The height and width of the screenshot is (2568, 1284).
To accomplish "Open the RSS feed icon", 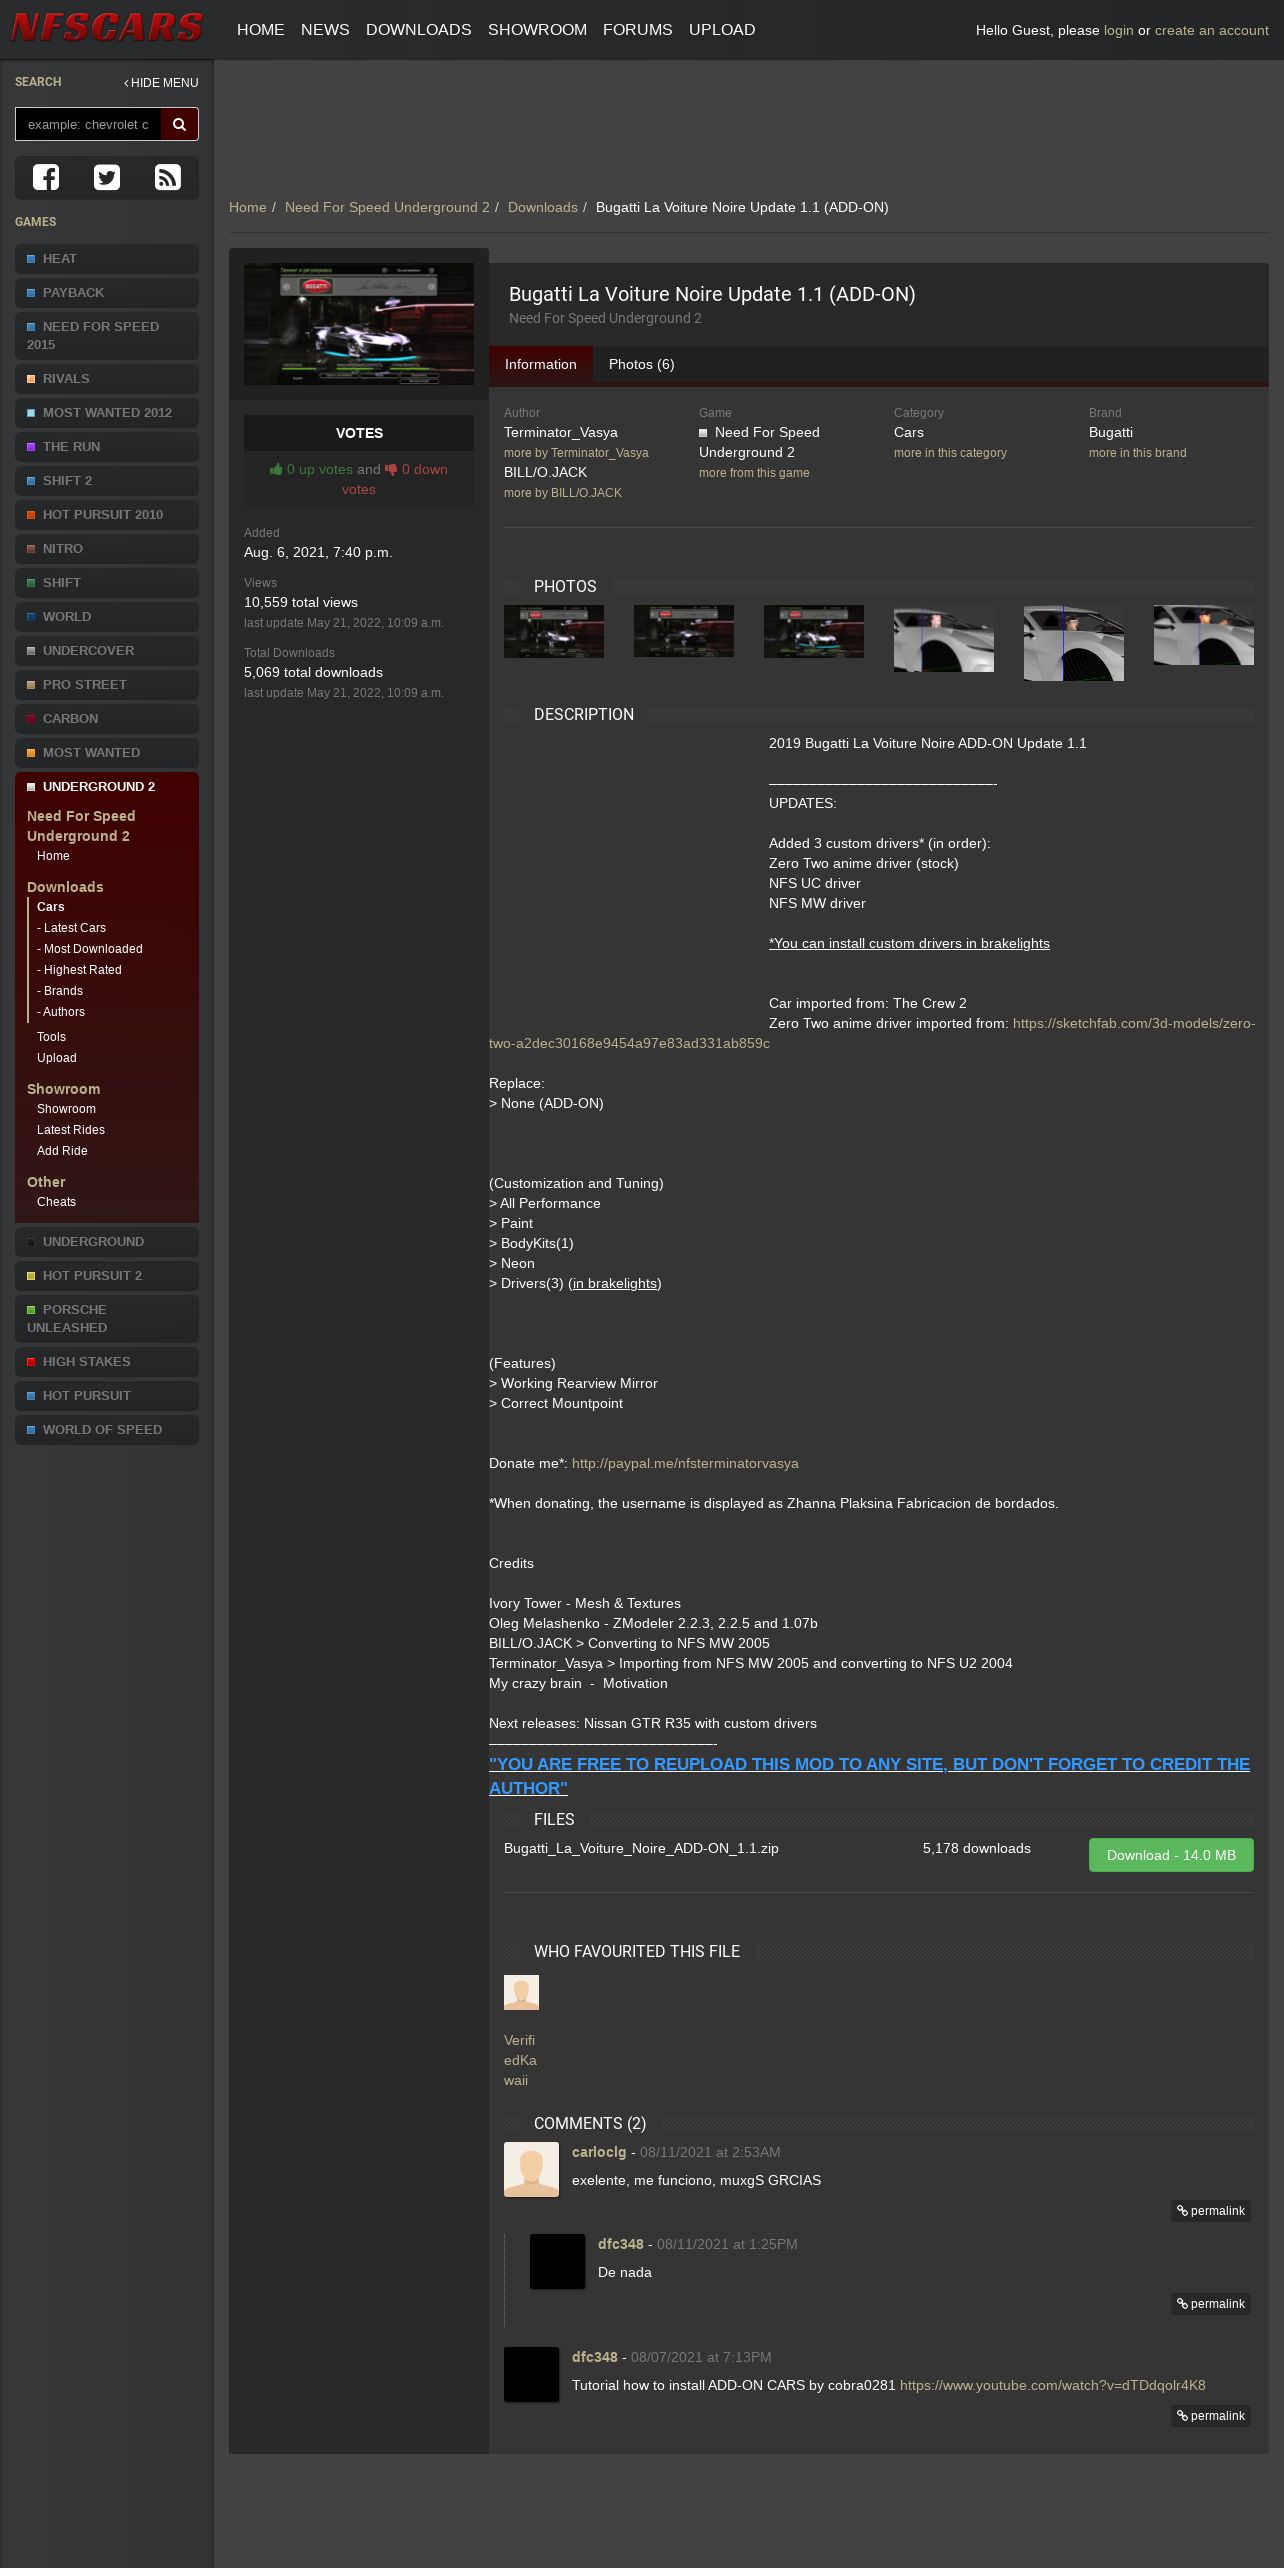I will click(x=168, y=177).
